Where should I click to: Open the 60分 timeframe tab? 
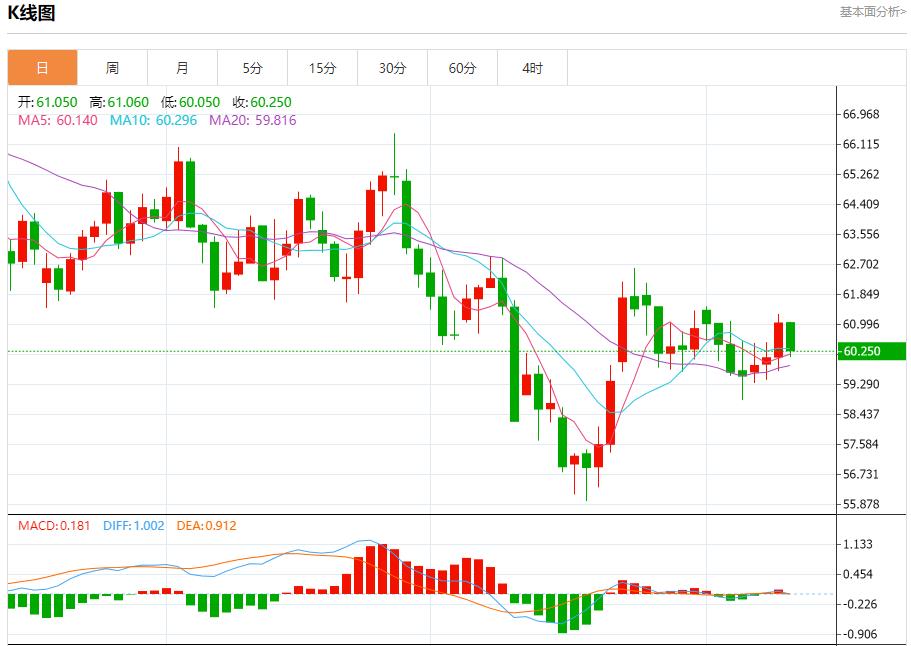point(463,68)
